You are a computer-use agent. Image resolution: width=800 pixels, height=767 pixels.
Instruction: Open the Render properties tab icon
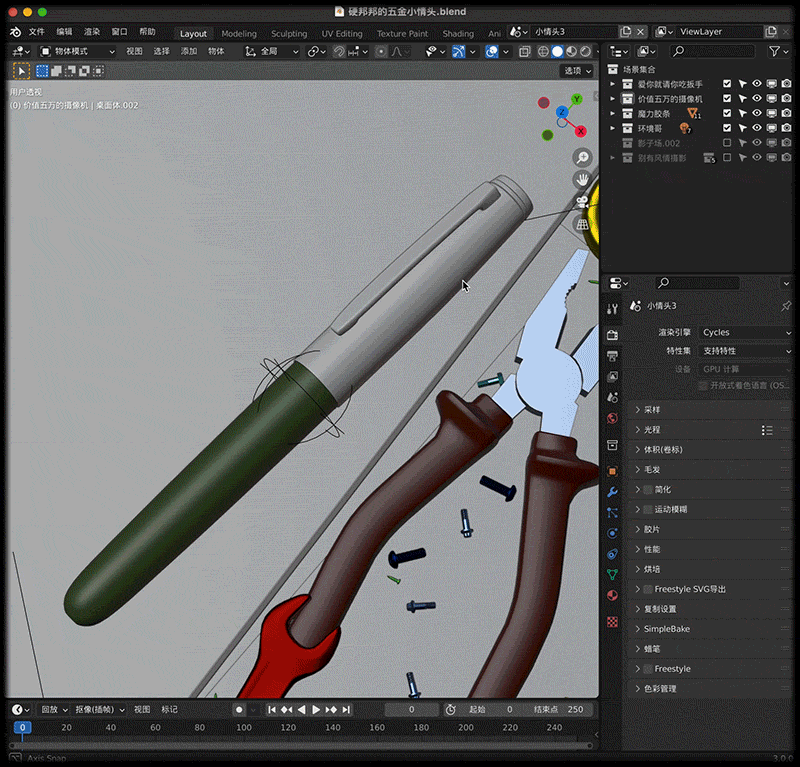click(613, 335)
